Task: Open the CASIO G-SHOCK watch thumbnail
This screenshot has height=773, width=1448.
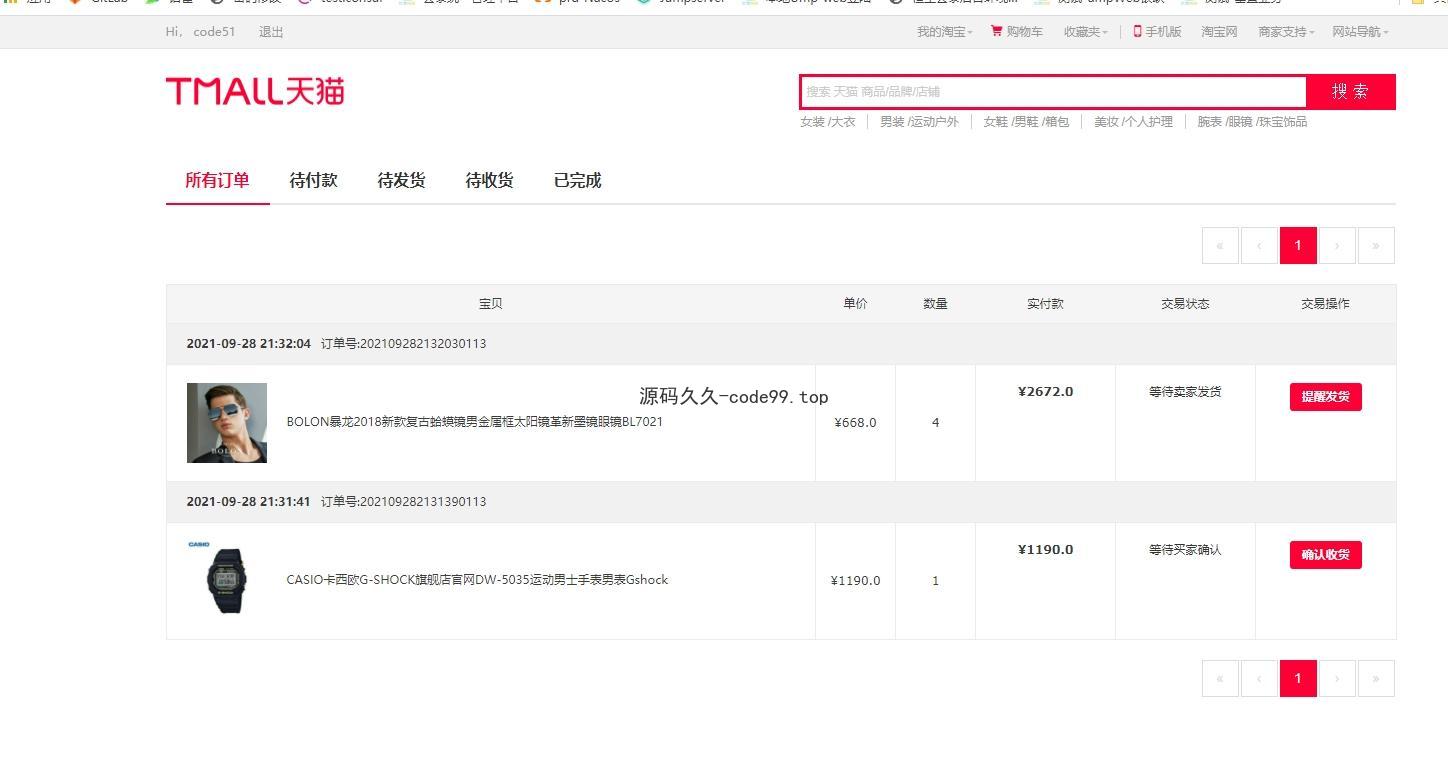Action: click(227, 580)
